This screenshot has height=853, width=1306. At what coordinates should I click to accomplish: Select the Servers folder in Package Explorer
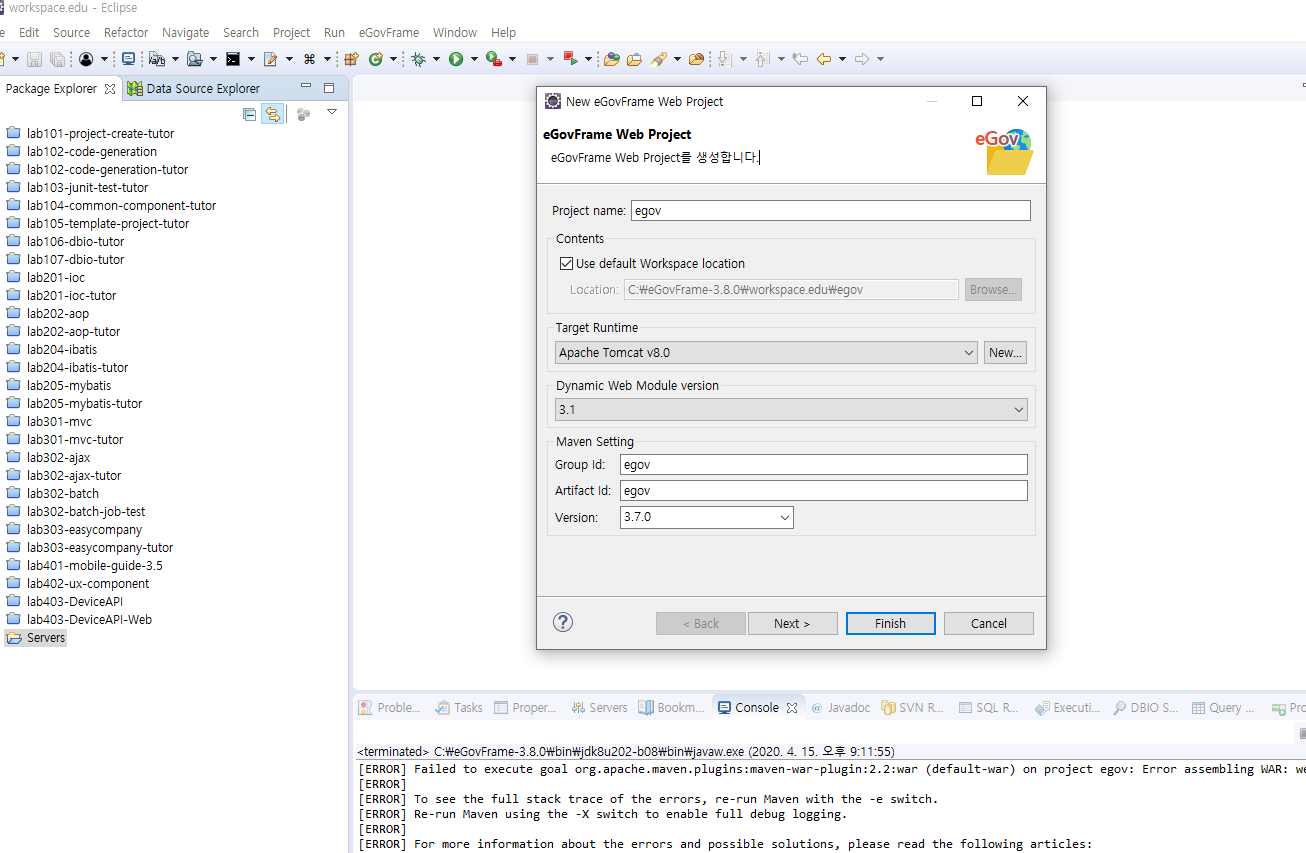pyautogui.click(x=45, y=638)
